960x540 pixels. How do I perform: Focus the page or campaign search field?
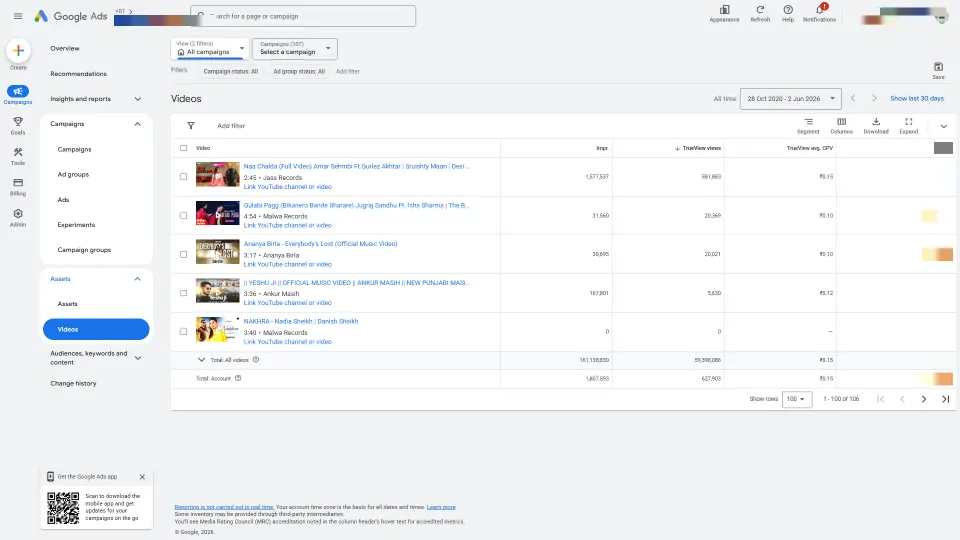point(303,16)
